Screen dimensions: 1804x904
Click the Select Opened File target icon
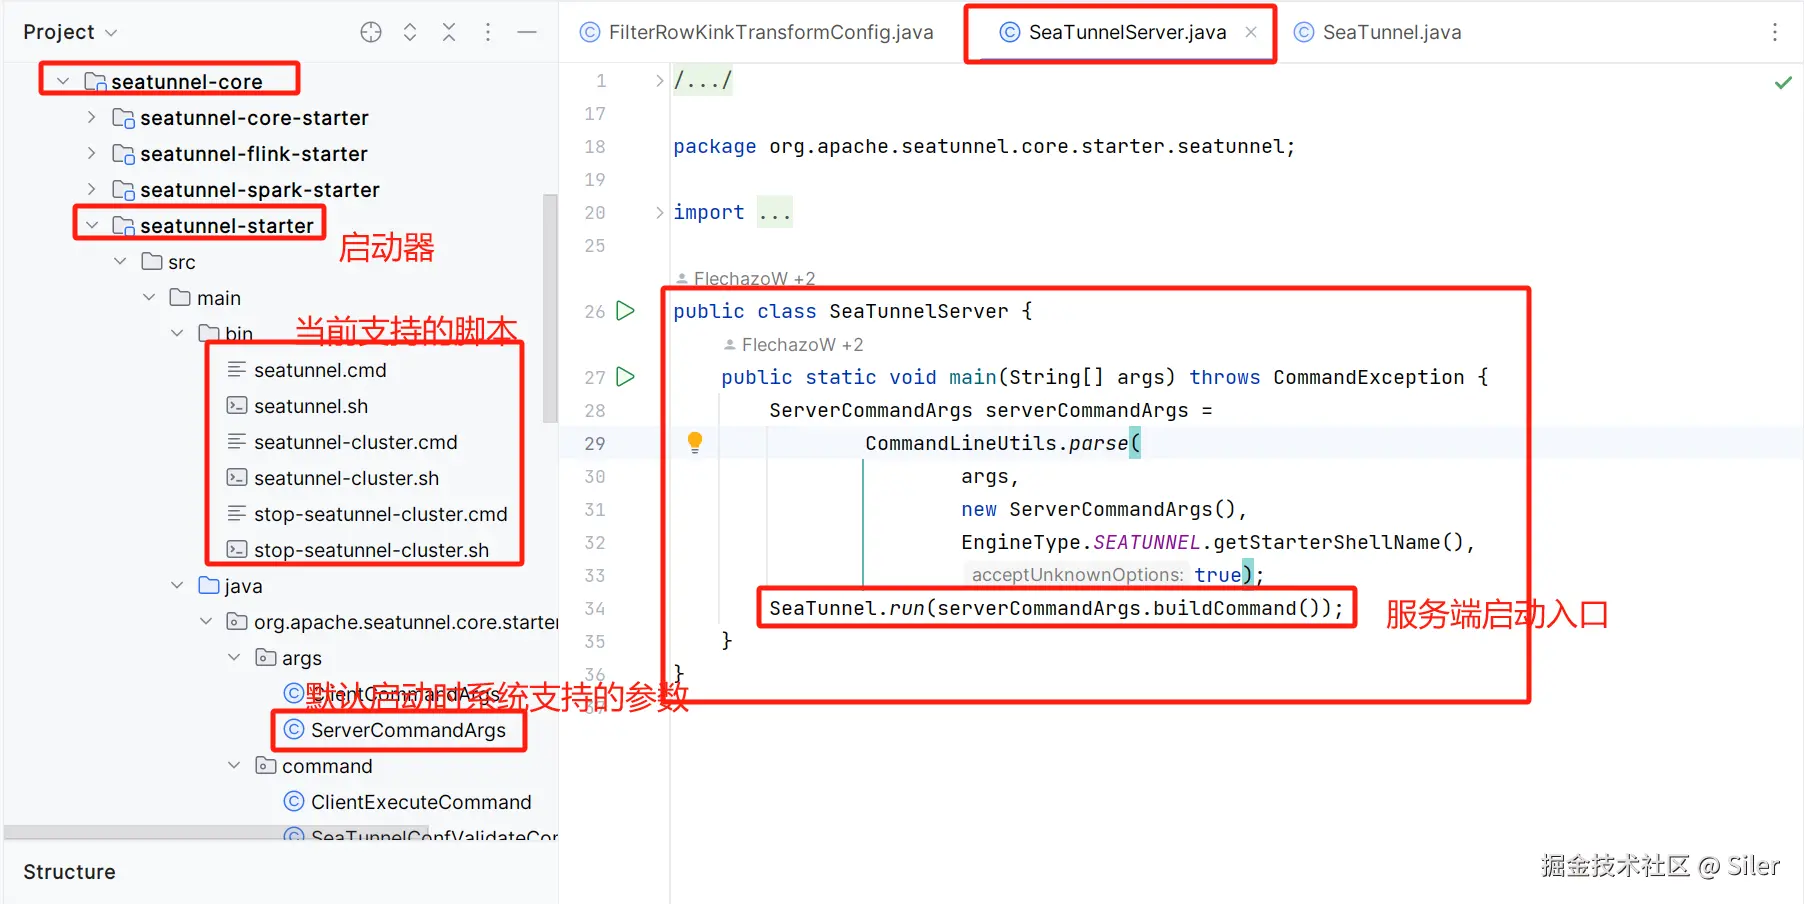click(x=371, y=32)
